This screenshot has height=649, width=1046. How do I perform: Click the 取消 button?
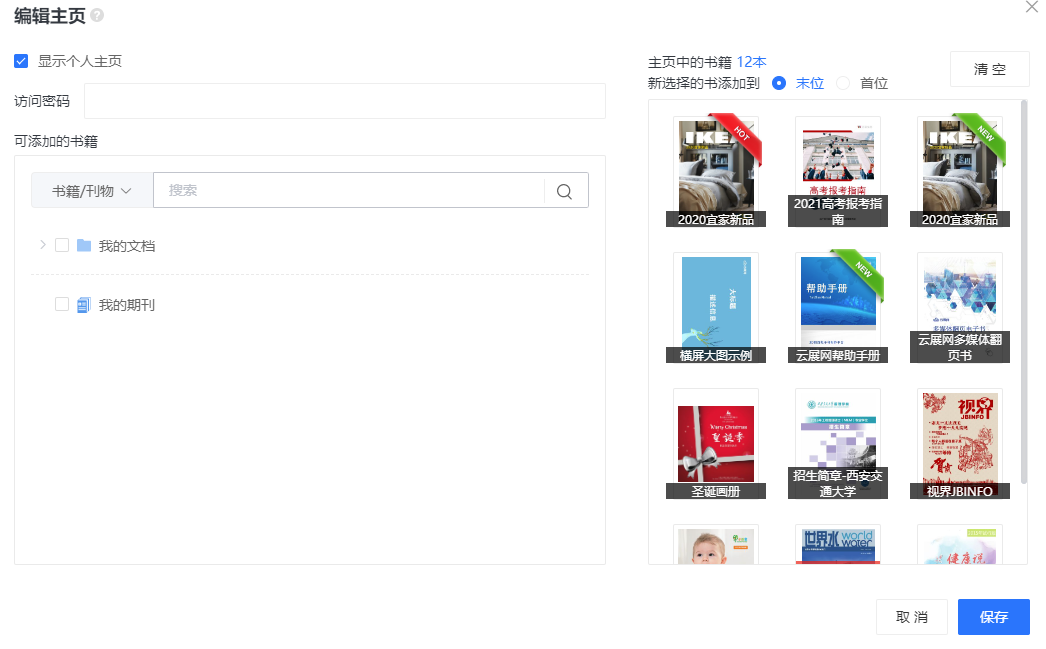click(911, 617)
